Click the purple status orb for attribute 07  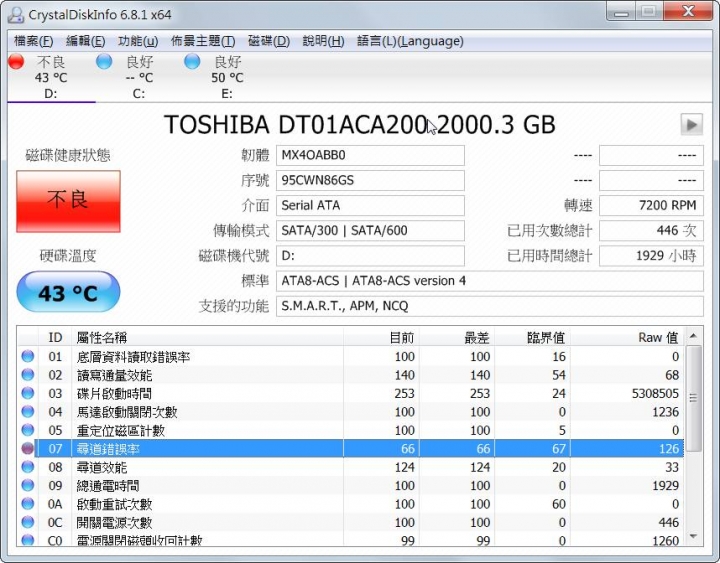(28, 449)
